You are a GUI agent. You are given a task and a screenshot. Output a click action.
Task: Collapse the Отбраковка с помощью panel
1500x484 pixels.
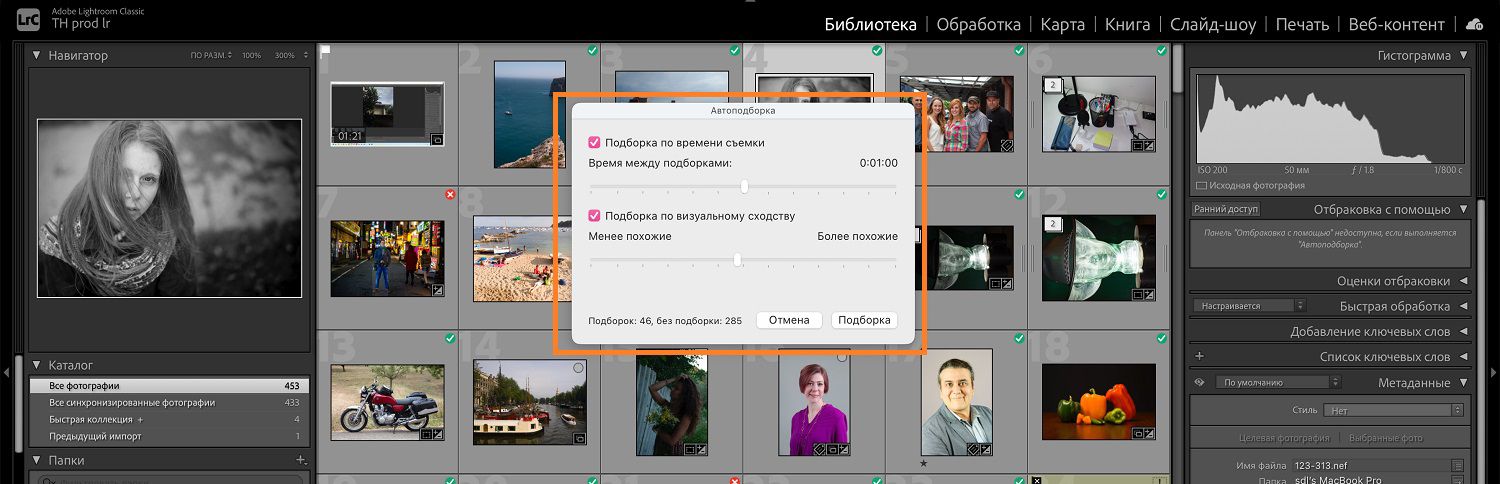point(1464,210)
